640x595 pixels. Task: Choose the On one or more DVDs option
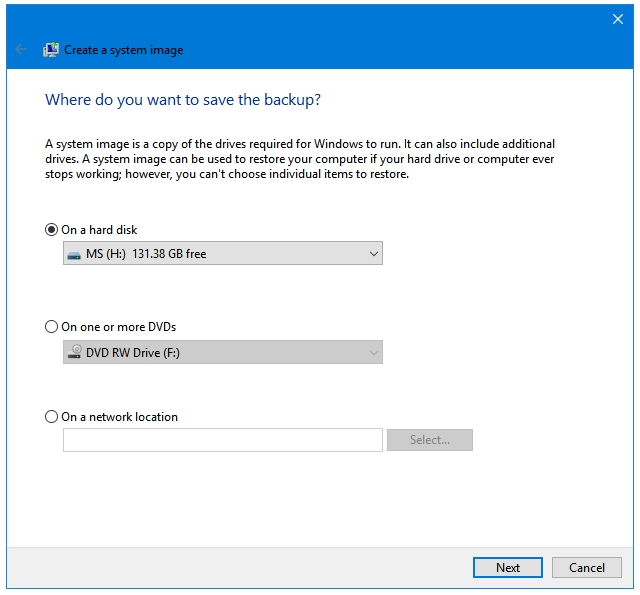click(51, 327)
